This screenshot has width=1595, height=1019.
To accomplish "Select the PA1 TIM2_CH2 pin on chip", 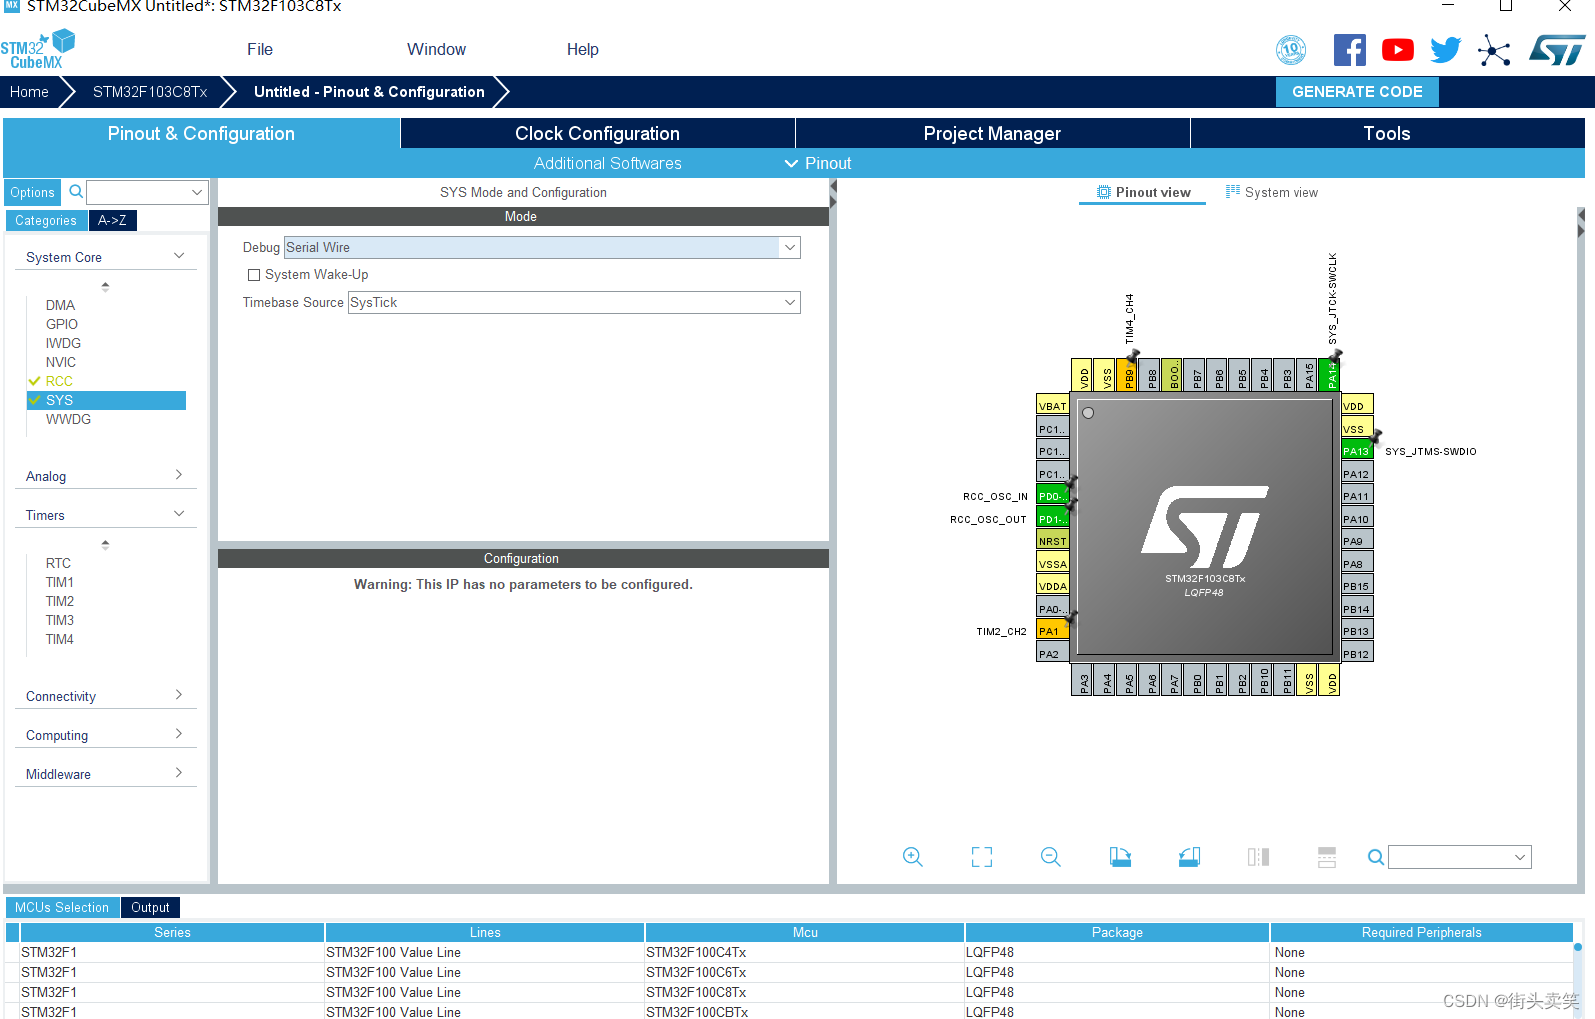I will 1053,631.
